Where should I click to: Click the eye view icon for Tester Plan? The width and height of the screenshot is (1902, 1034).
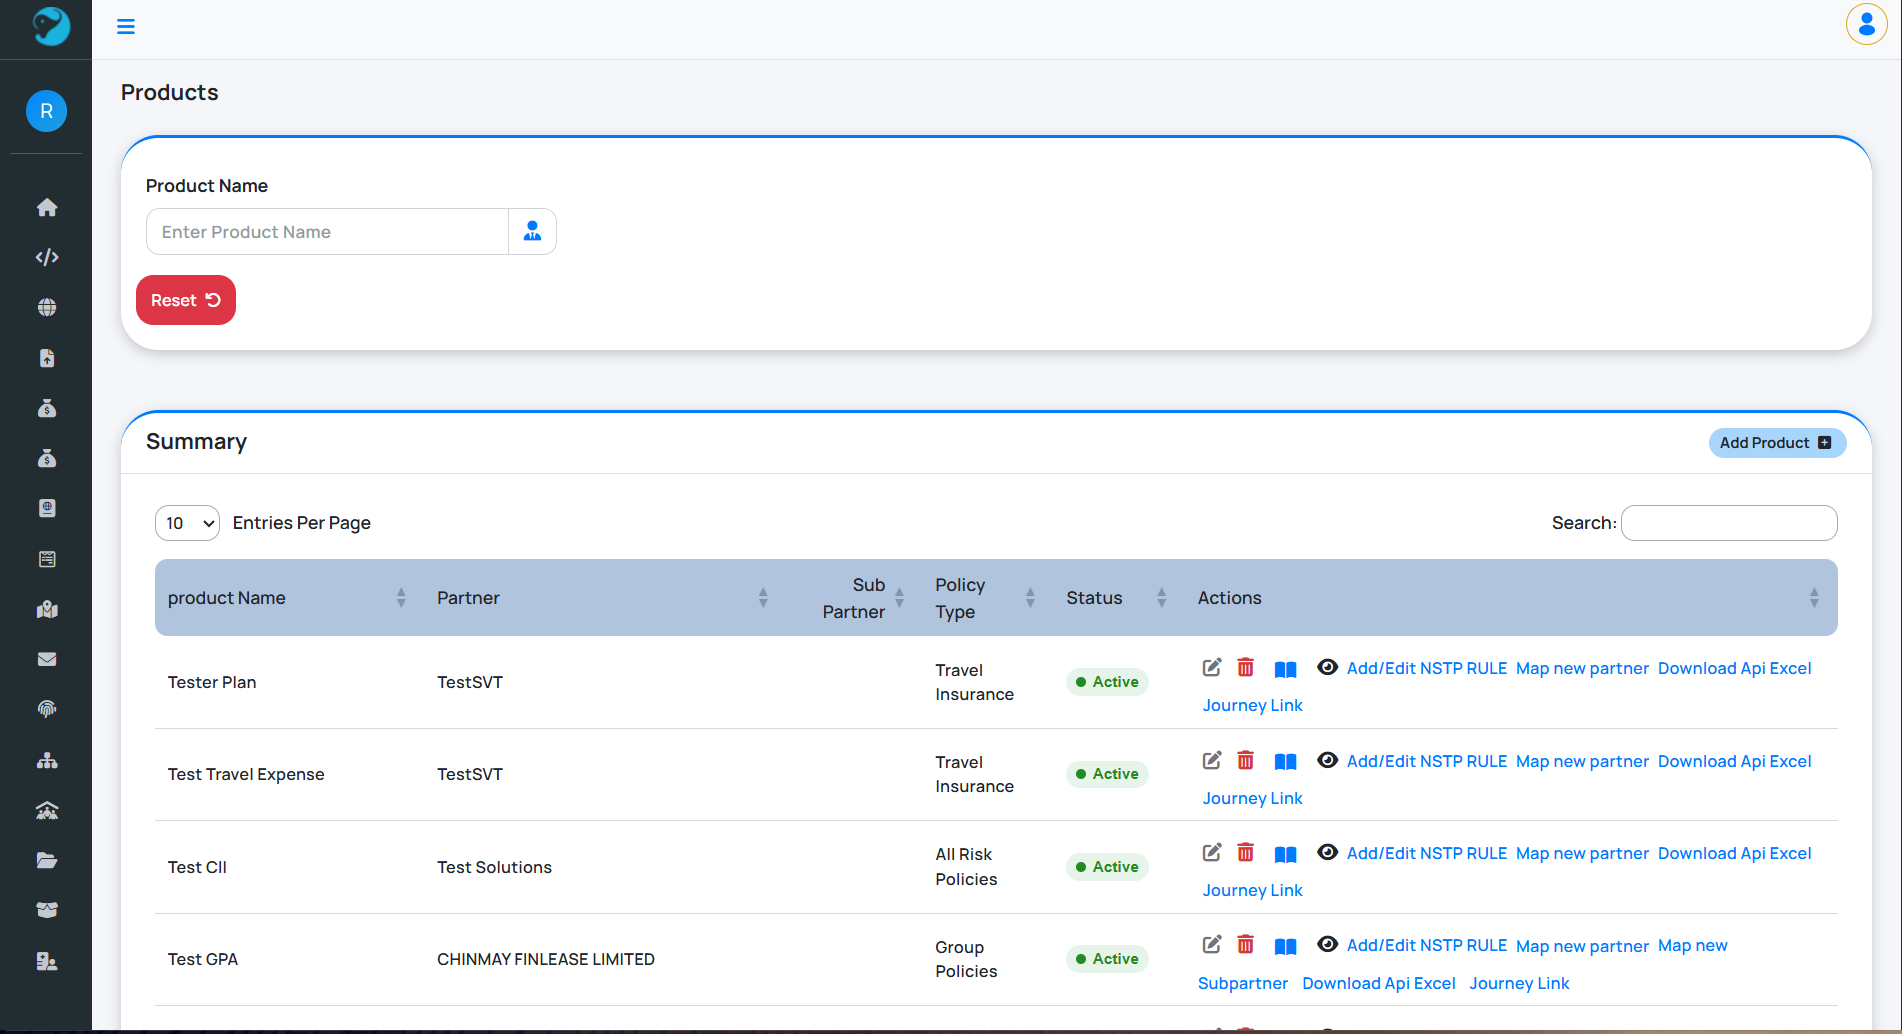coord(1327,667)
